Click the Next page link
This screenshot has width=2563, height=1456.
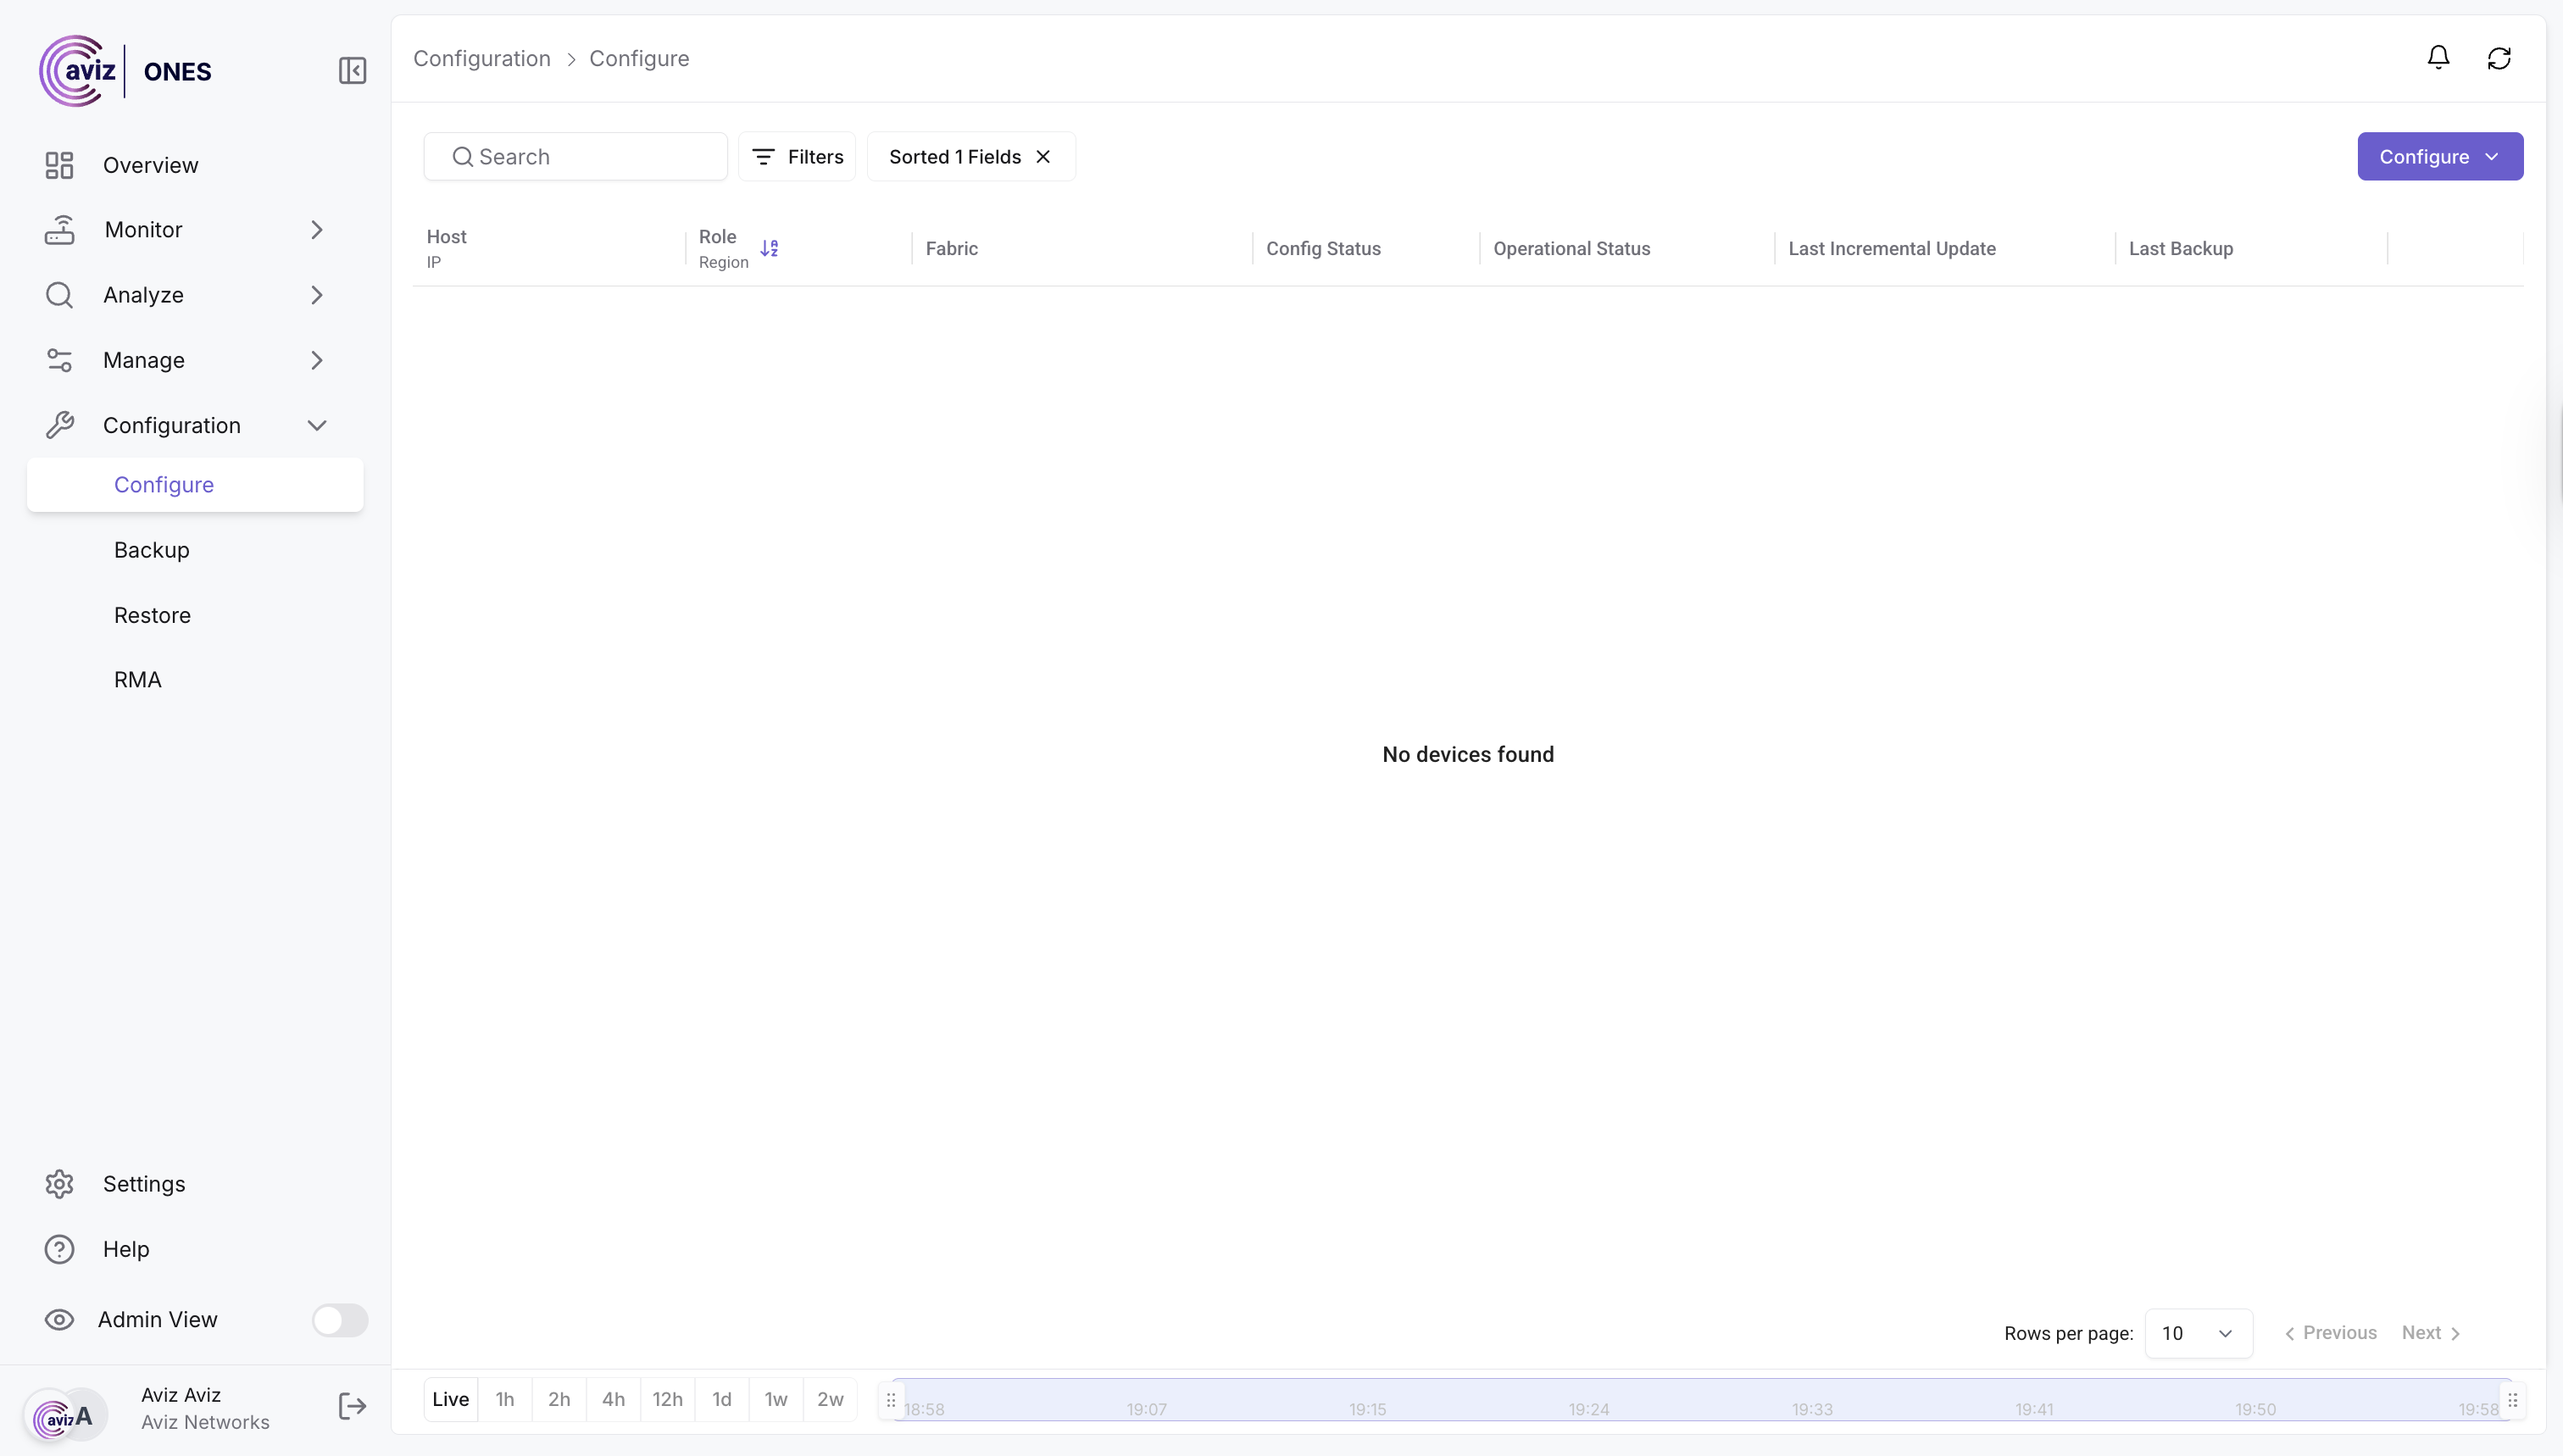coord(2431,1333)
